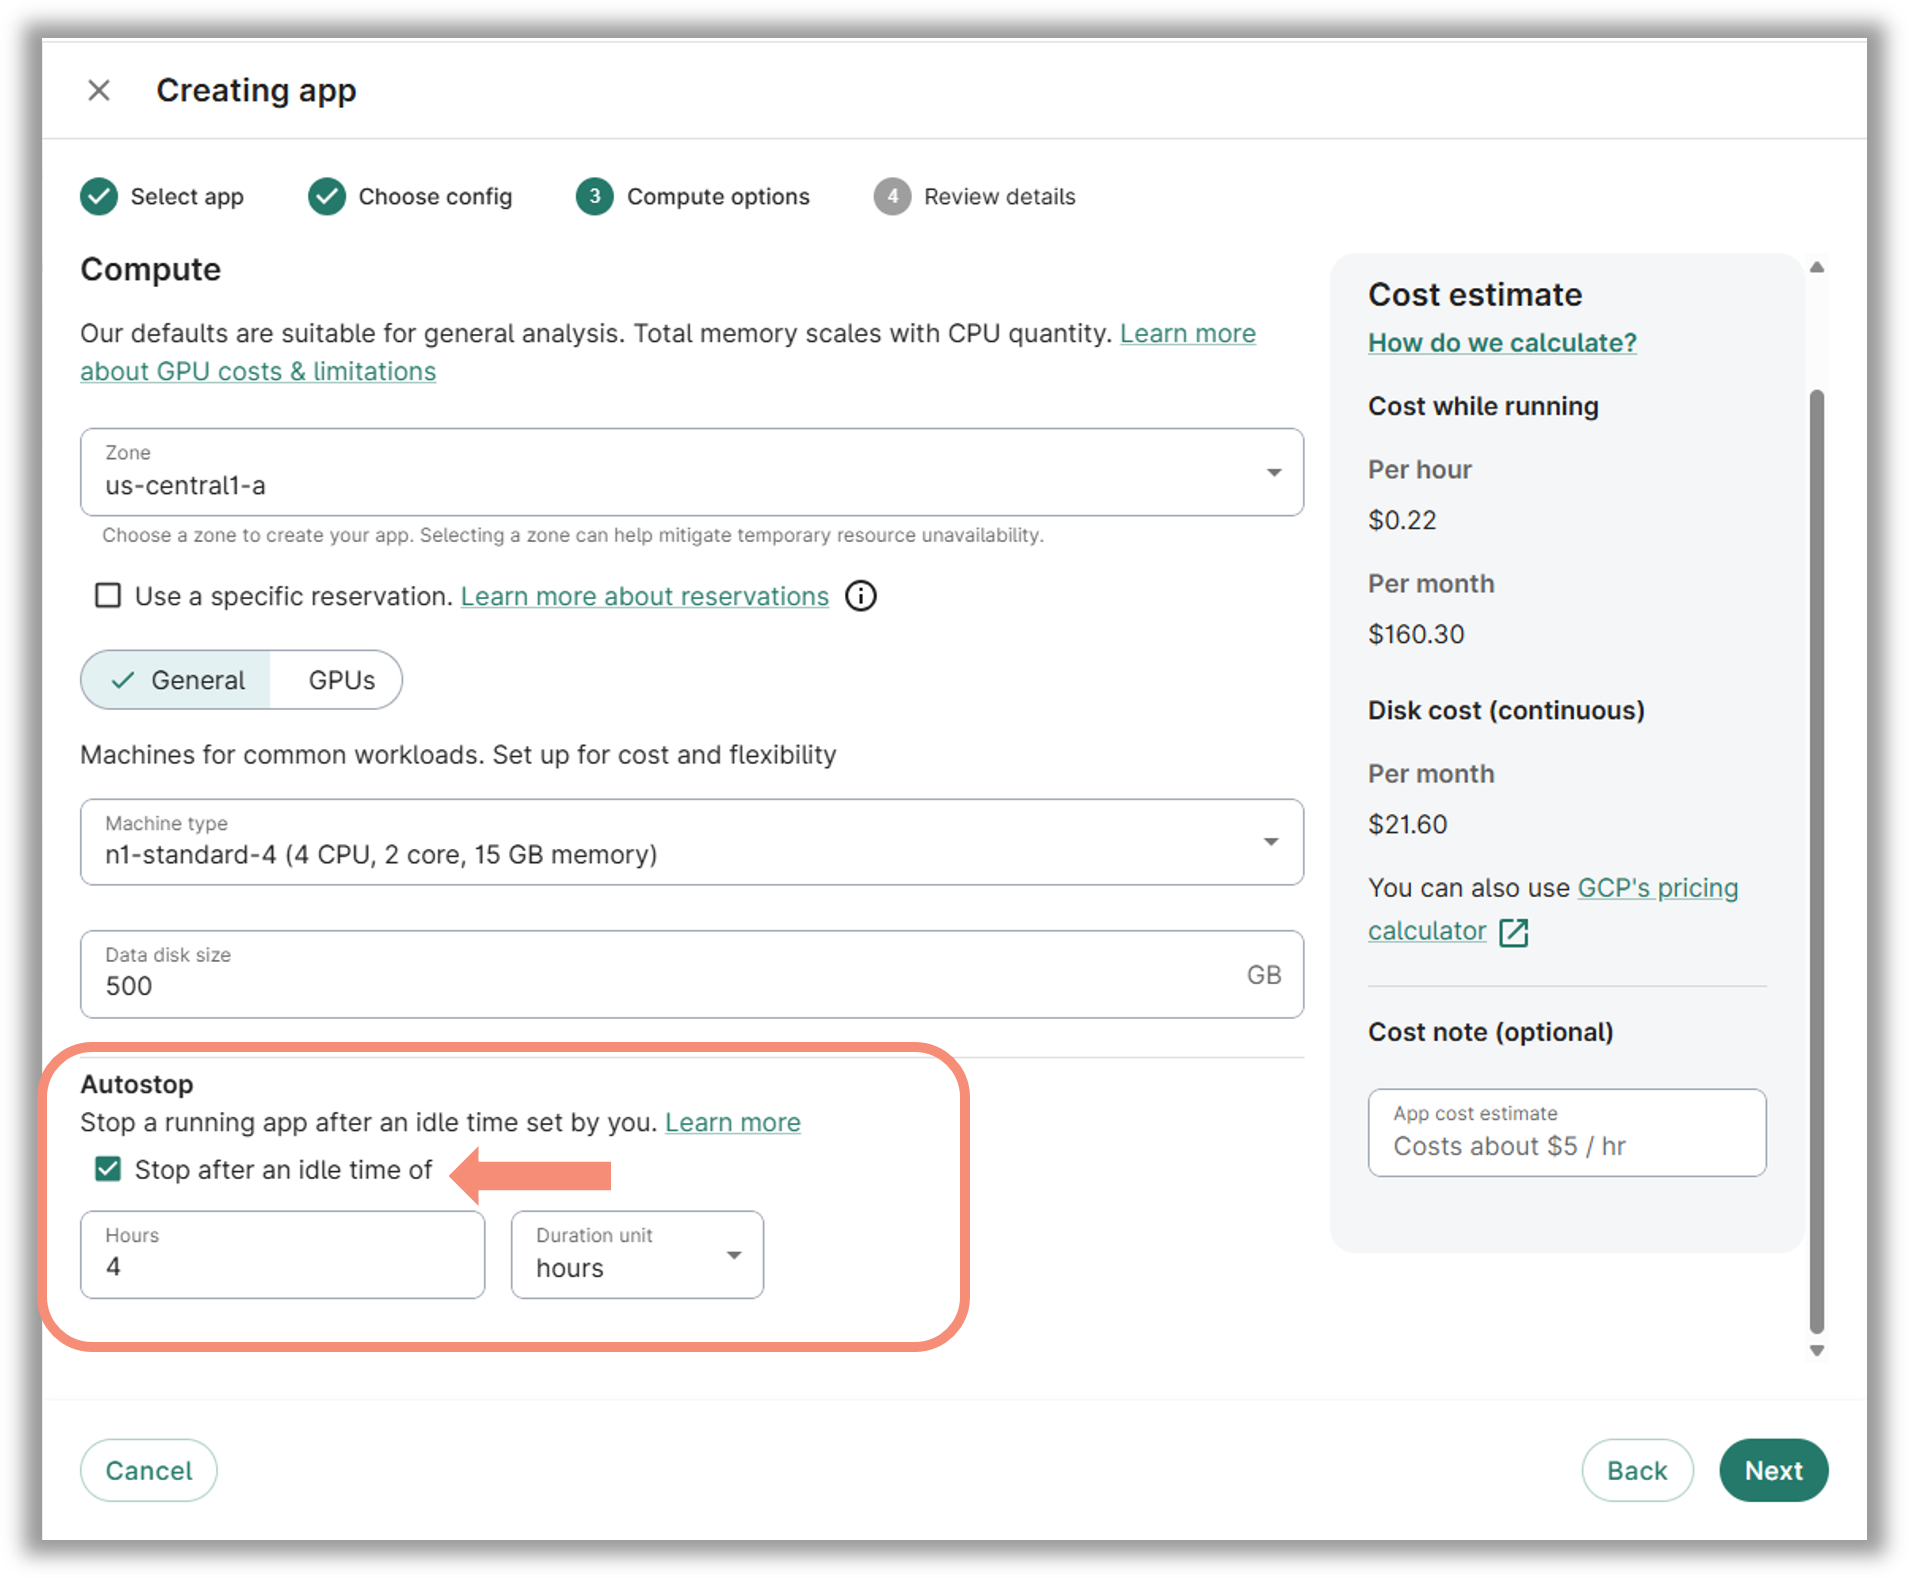1909x1578 pixels.
Task: Open the Autostop Learn more link
Action: coord(733,1123)
